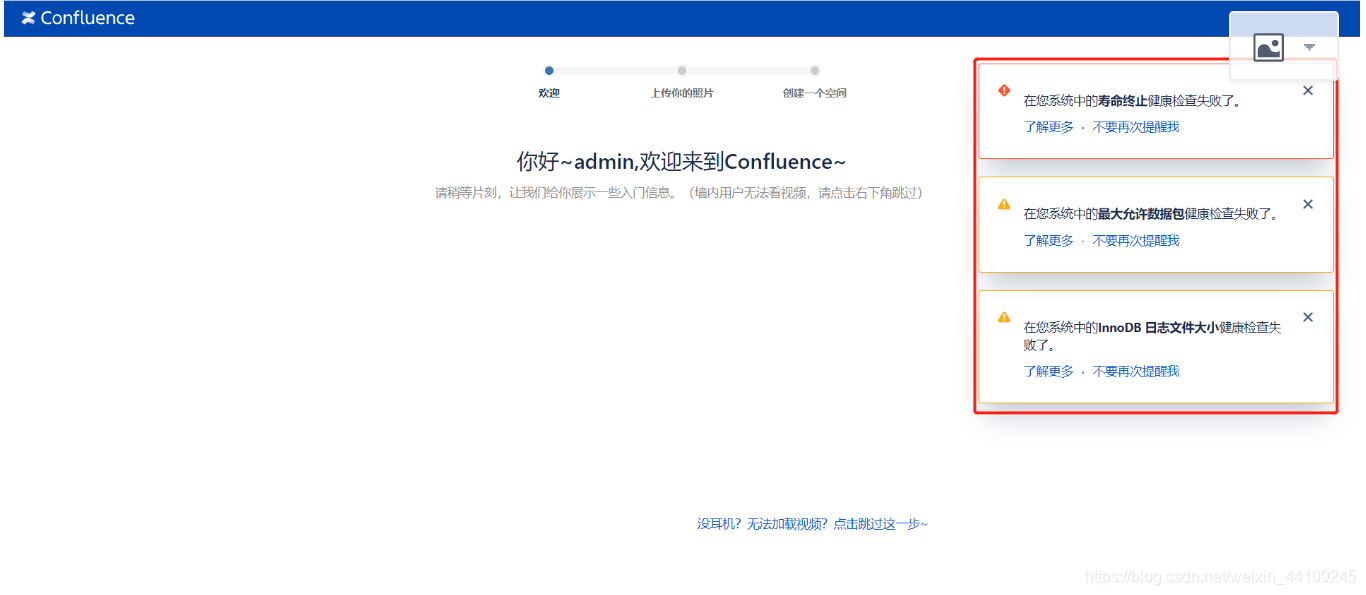Click the 创建一个空间 step label

click(x=815, y=93)
